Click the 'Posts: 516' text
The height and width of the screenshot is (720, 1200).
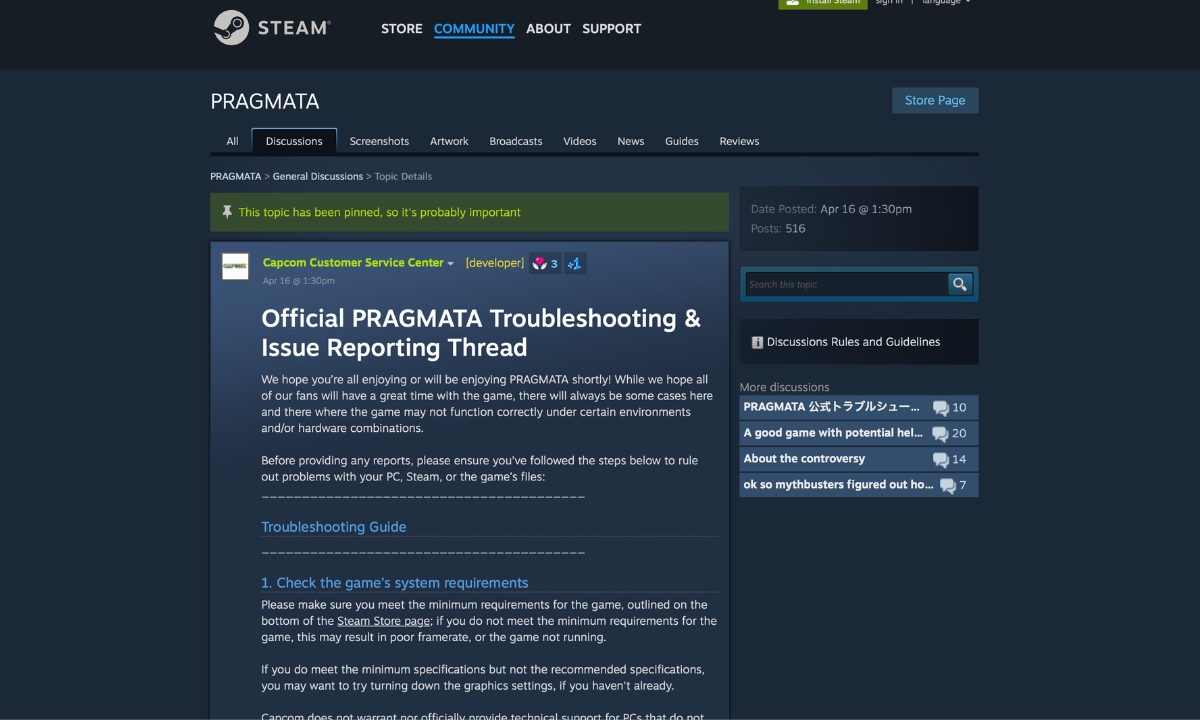778,228
